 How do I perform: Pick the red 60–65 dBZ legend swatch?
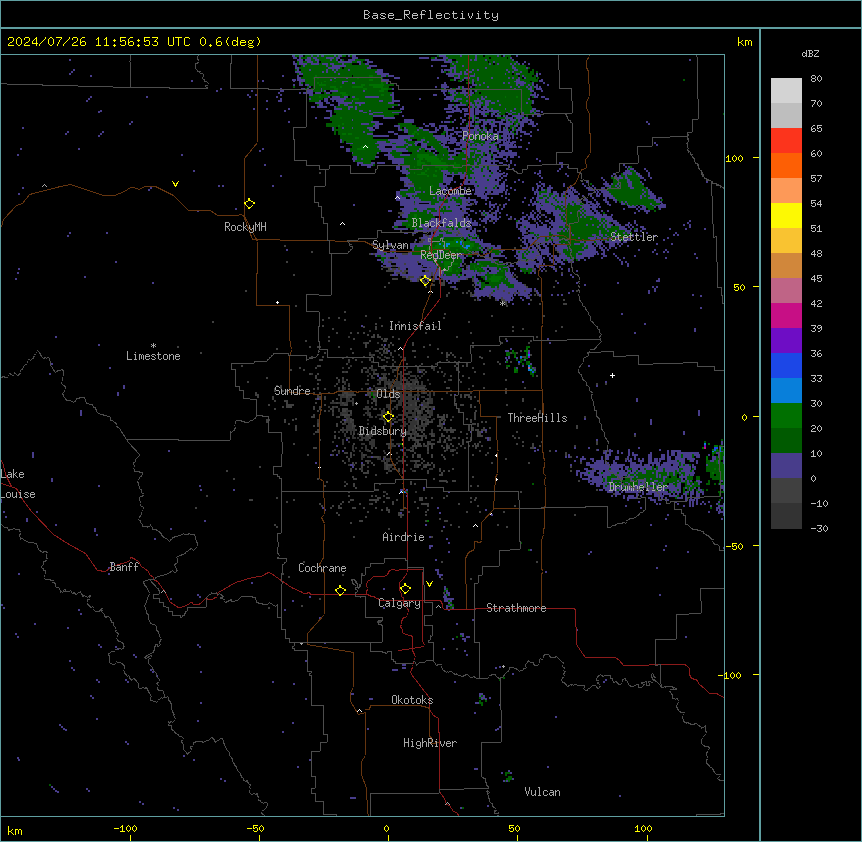[786, 140]
